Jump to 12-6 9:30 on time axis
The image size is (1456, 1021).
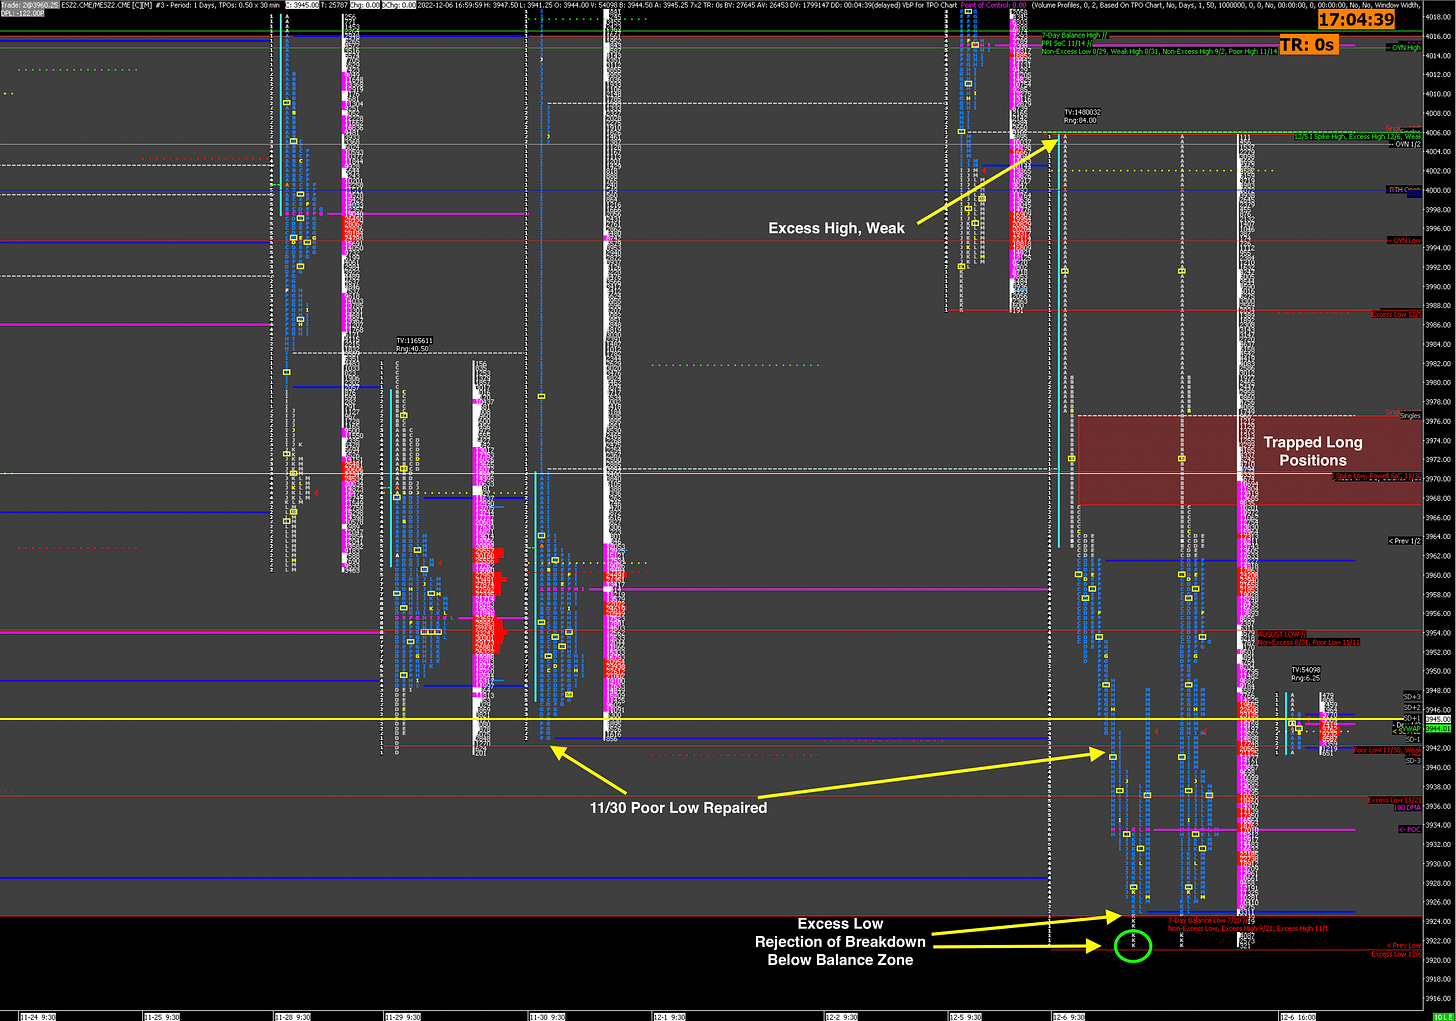pos(1068,1016)
